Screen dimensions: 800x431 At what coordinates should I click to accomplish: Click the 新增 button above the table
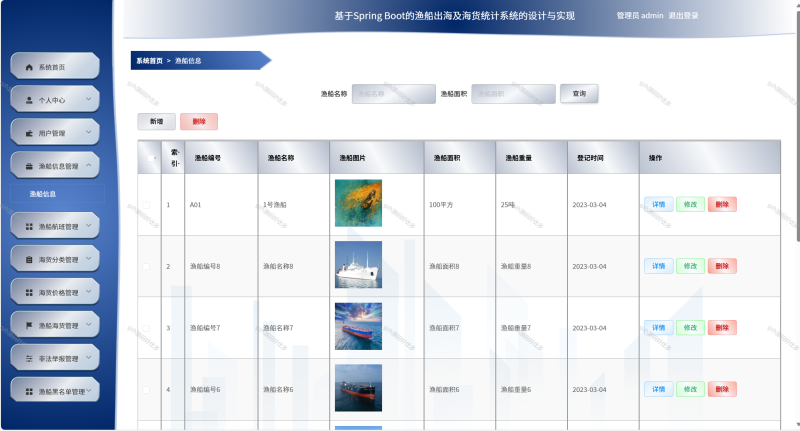[x=157, y=121]
